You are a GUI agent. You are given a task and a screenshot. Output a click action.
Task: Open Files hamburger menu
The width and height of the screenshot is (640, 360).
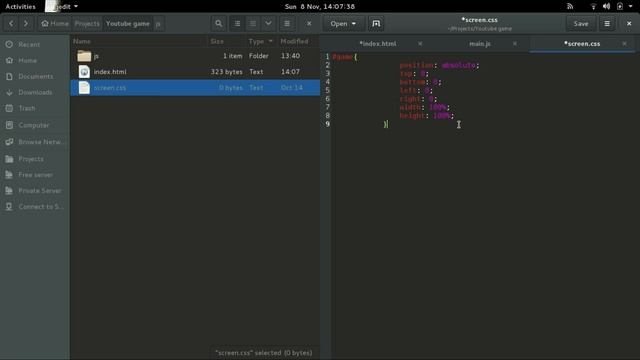click(x=287, y=24)
